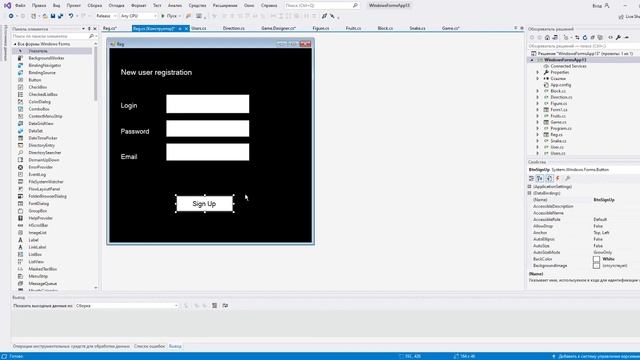This screenshot has width=640, height=360.
Task: Click the wrench Properties icon in Solution Explorer toolbar
Action: [619, 38]
